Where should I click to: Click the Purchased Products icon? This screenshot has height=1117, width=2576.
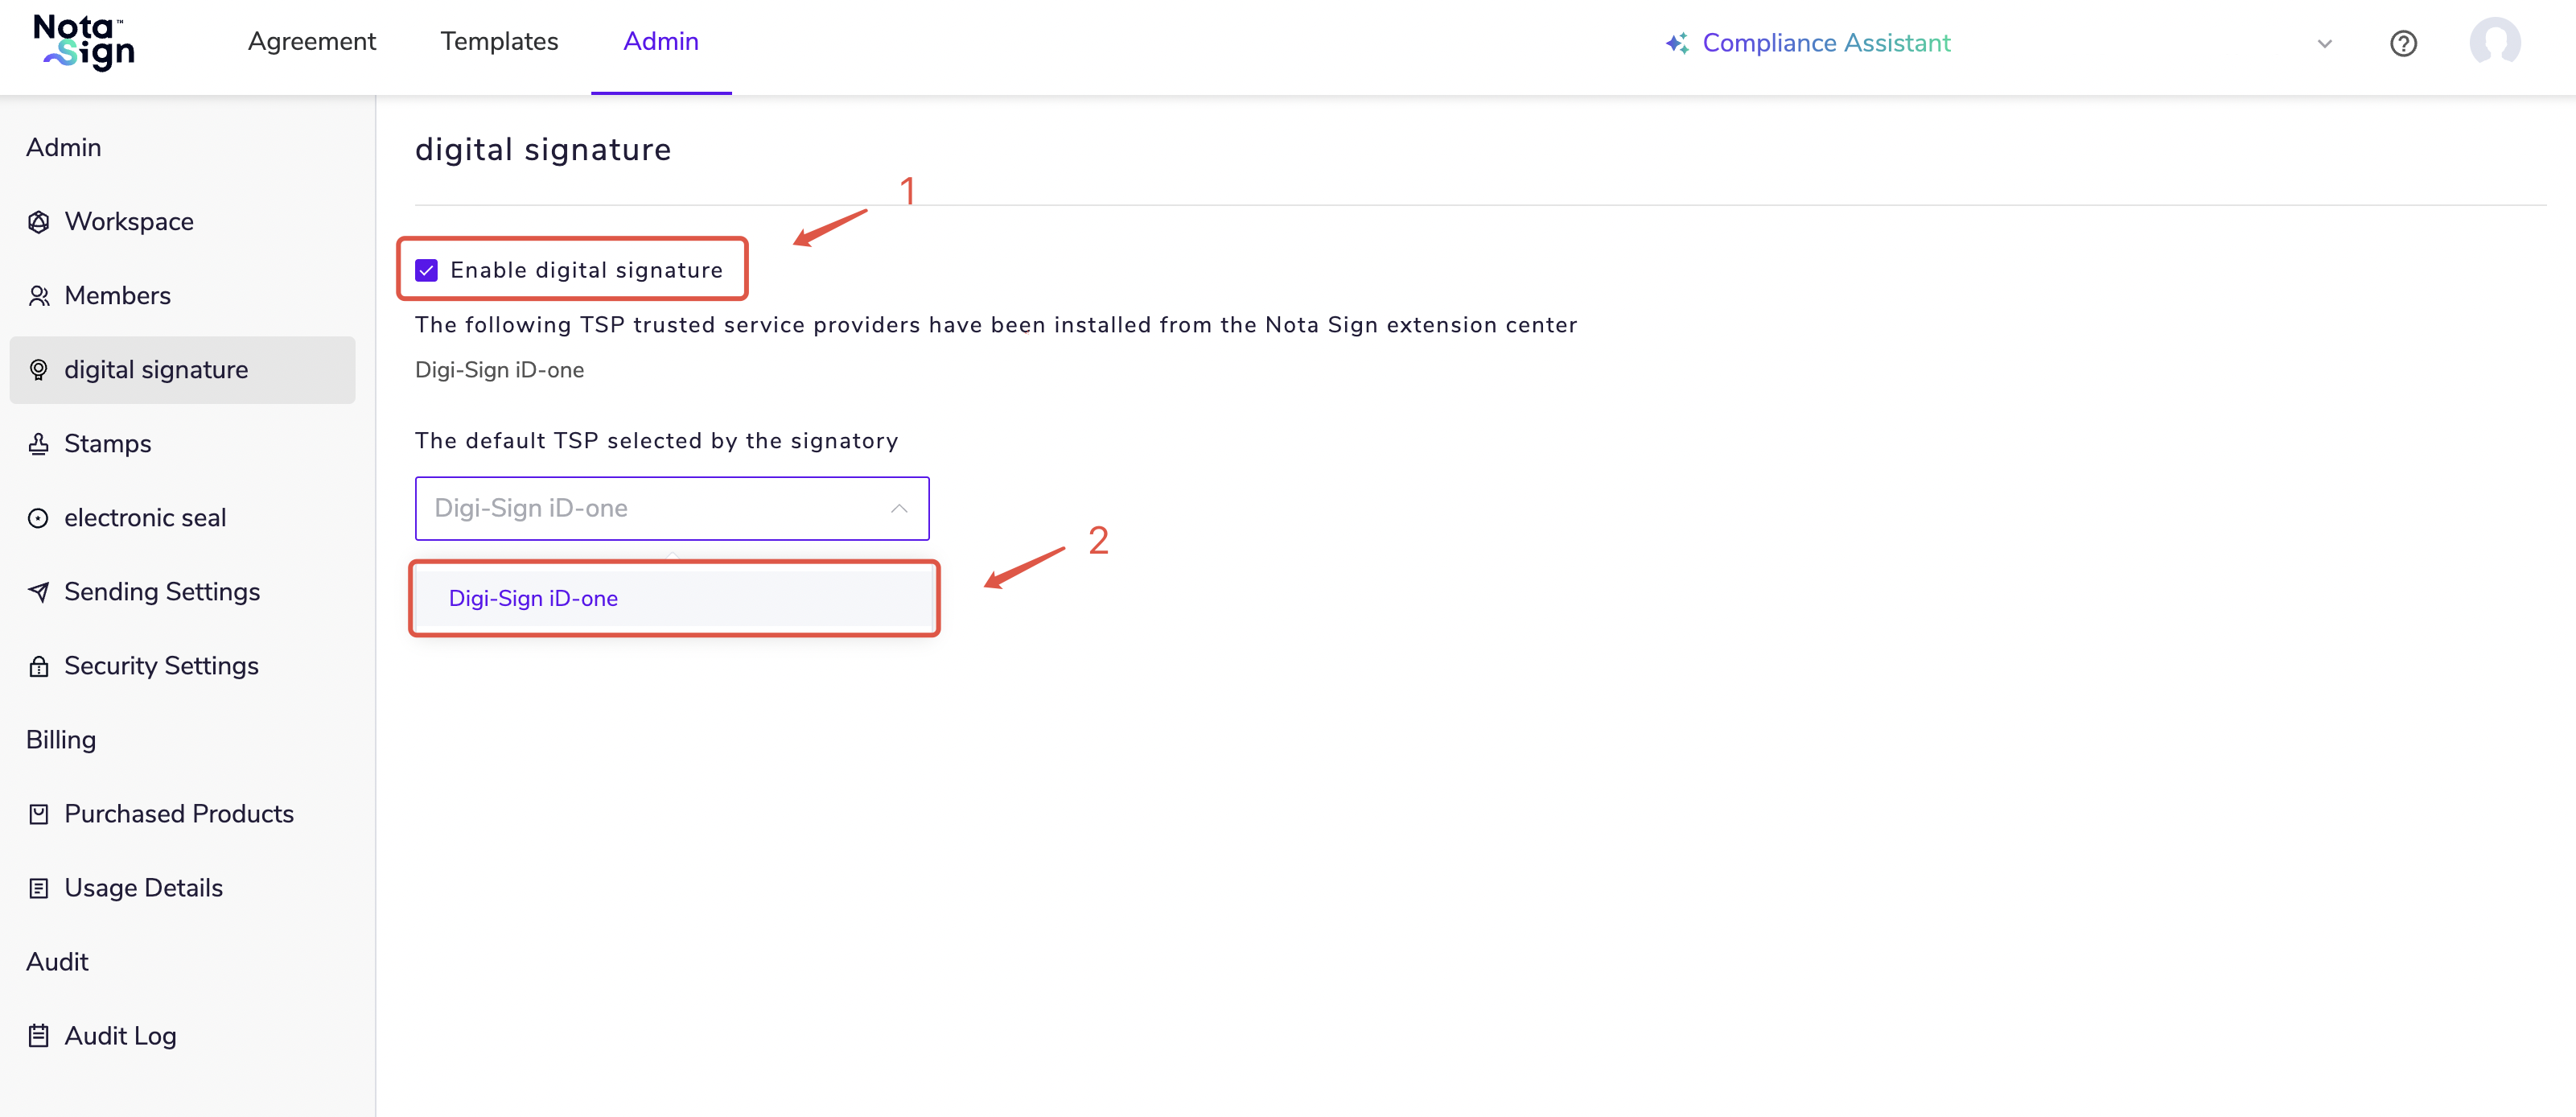pos(39,814)
